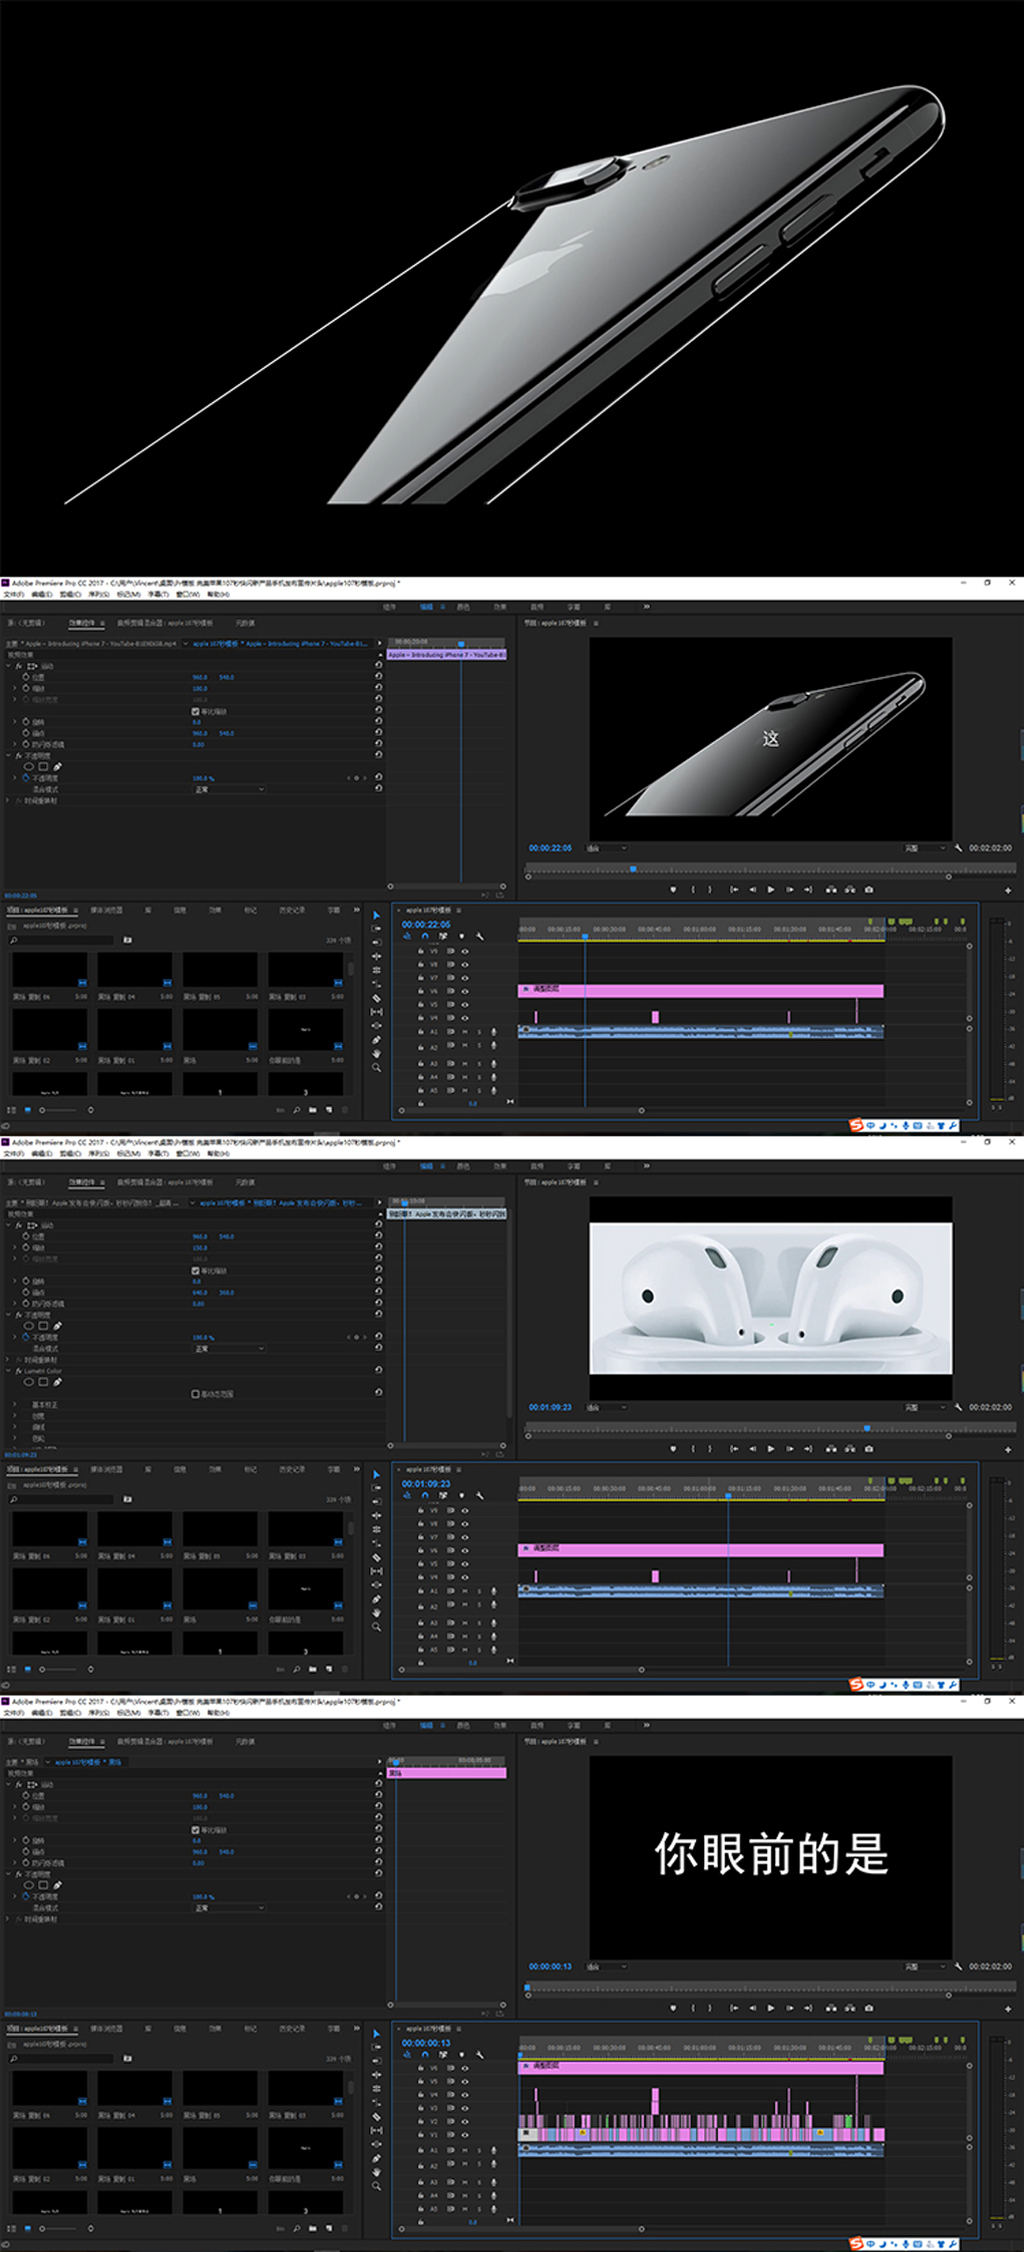The width and height of the screenshot is (1024, 2252).
Task: Check the Lumetri Color checkbox in the AirPods window
Action: [195, 1394]
